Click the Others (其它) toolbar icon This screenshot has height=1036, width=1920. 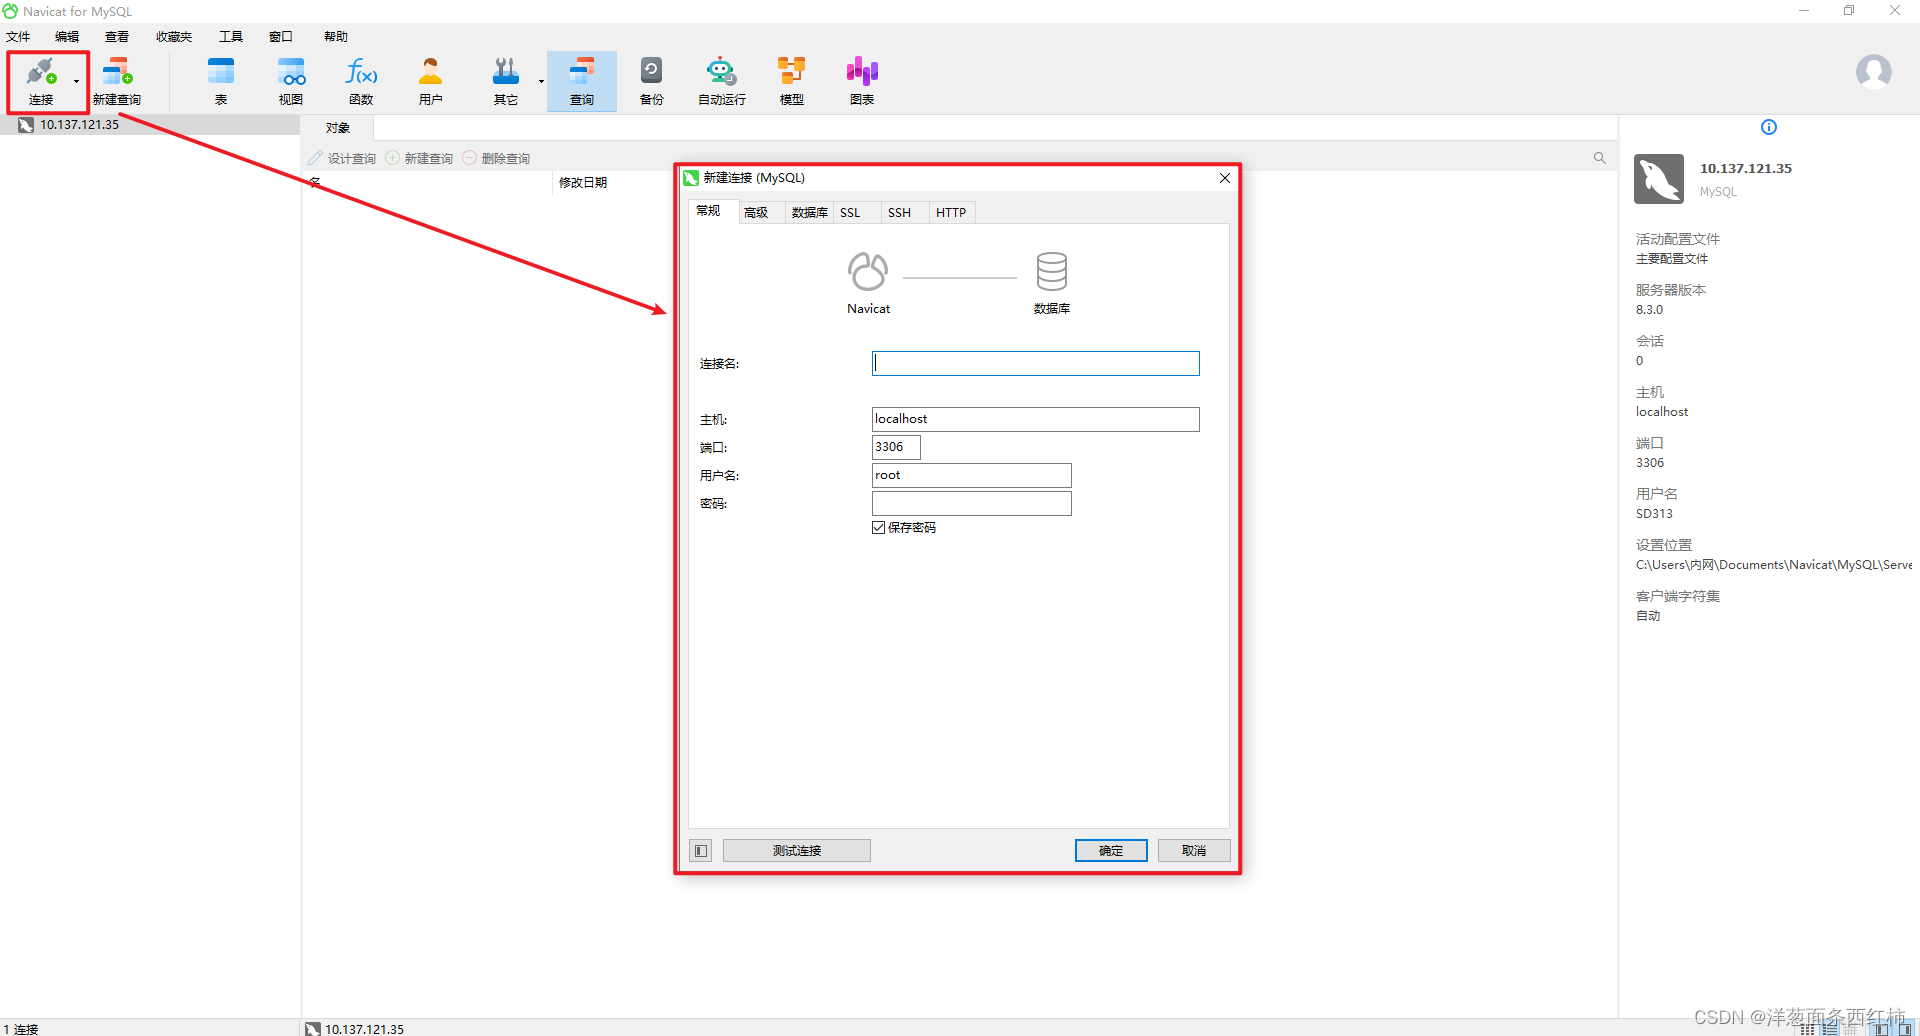506,80
